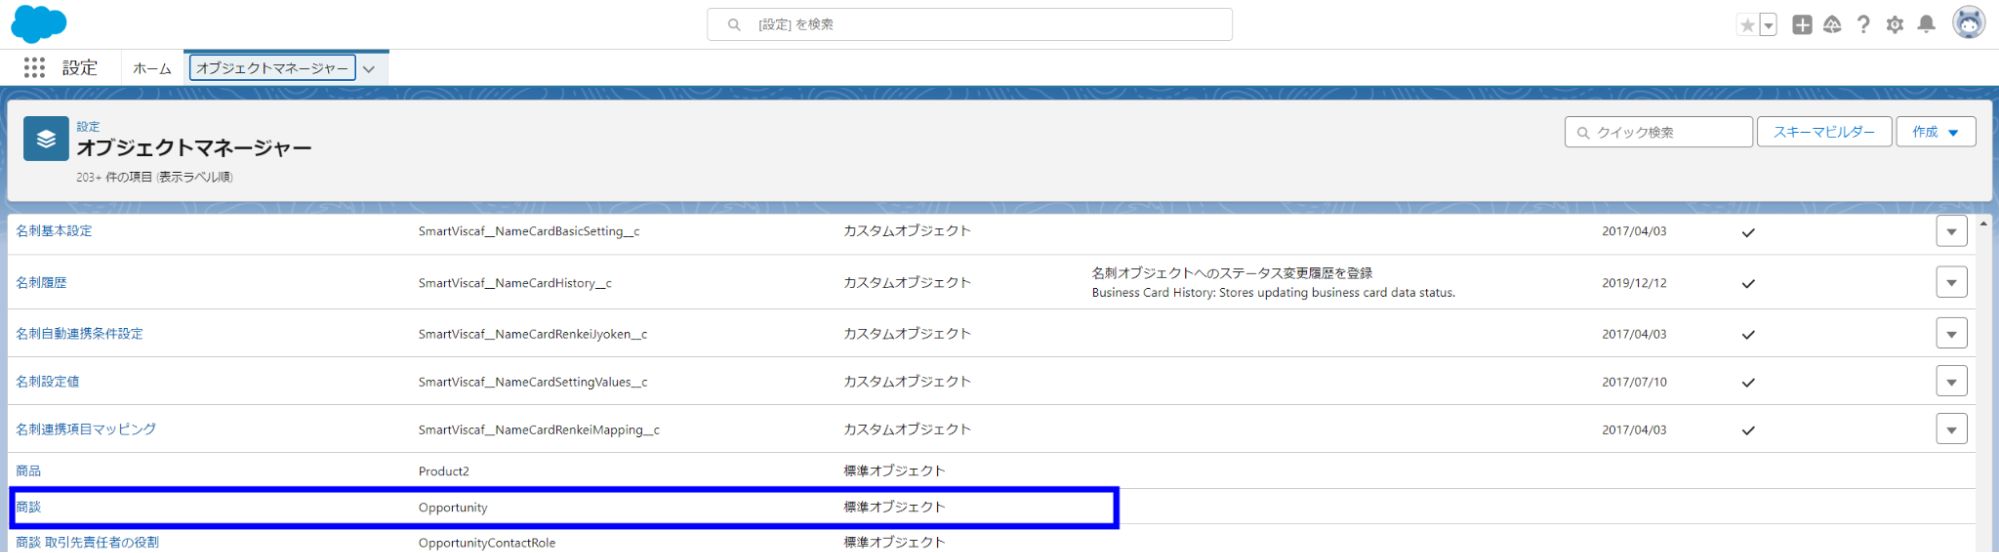Viewport: 1999px width, 553px height.
Task: Open the setup gear icon
Action: coord(1894,25)
